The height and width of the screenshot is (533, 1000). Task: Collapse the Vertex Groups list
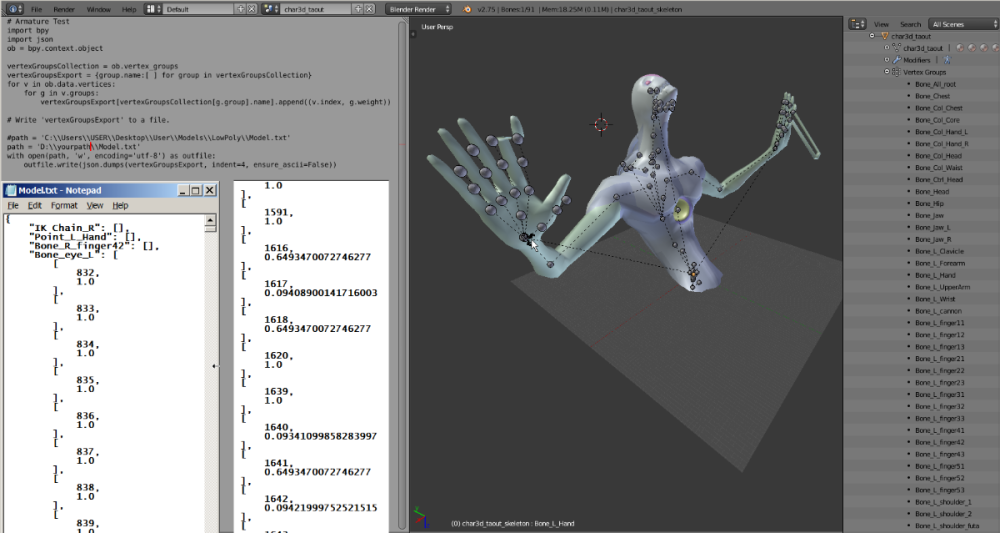(887, 72)
